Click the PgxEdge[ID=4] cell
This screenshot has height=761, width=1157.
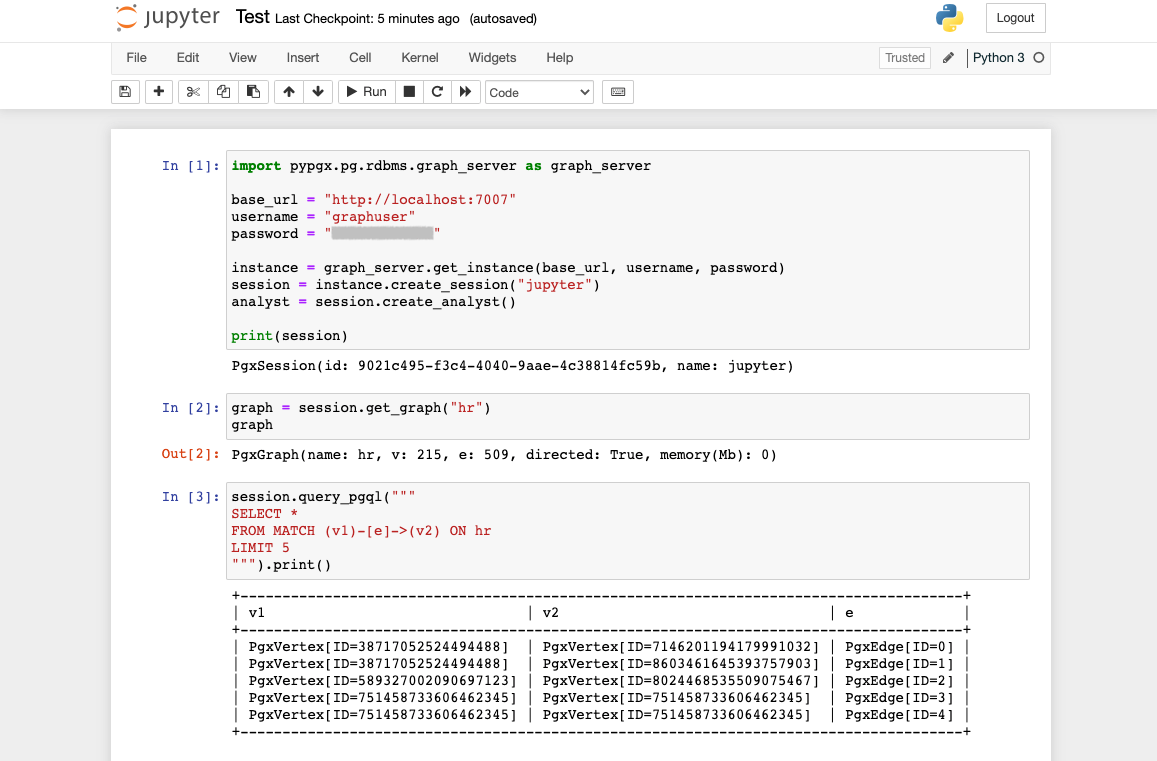click(x=899, y=714)
